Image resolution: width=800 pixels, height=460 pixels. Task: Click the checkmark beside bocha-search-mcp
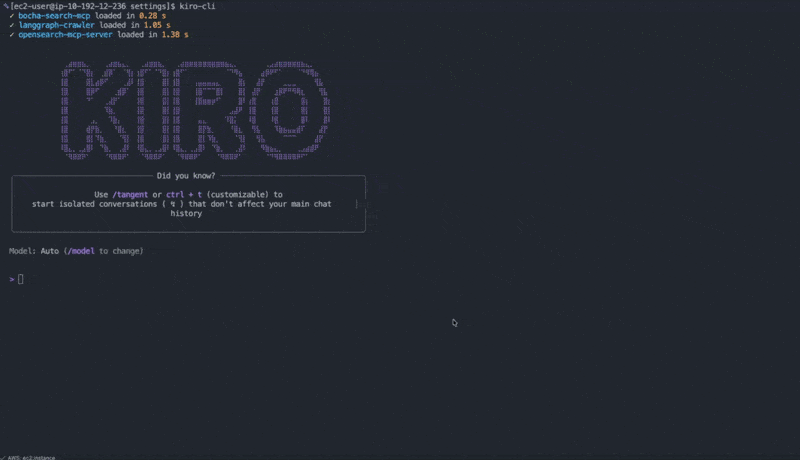(x=11, y=16)
